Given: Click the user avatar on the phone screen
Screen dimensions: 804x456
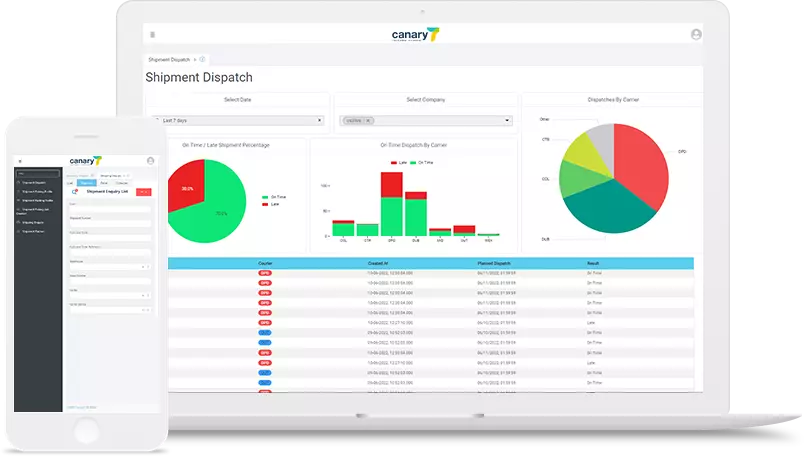Looking at the screenshot, I should coord(150,160).
